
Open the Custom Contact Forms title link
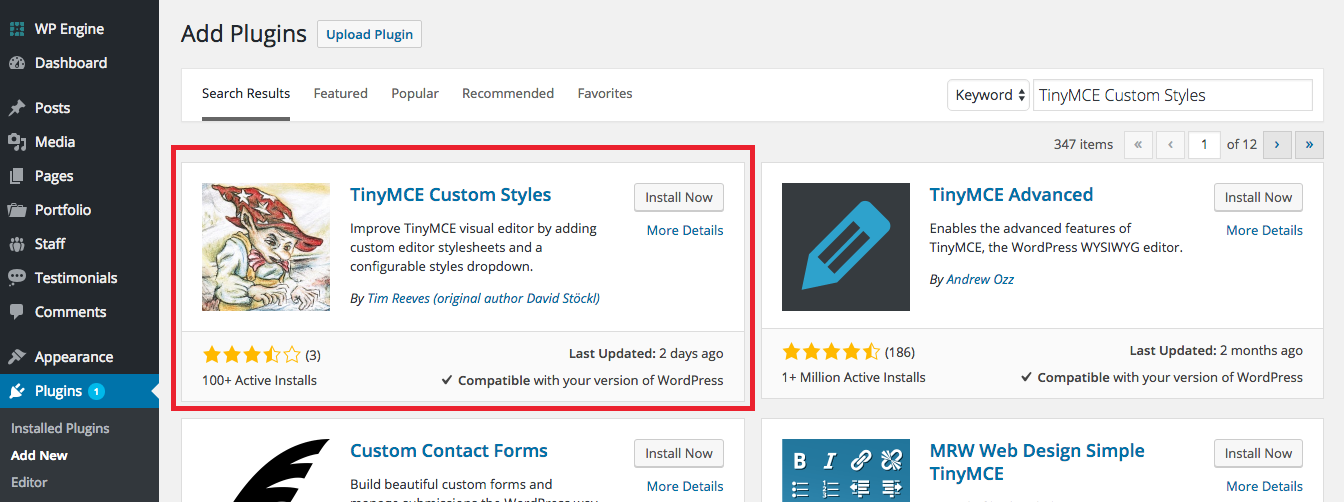tap(449, 450)
